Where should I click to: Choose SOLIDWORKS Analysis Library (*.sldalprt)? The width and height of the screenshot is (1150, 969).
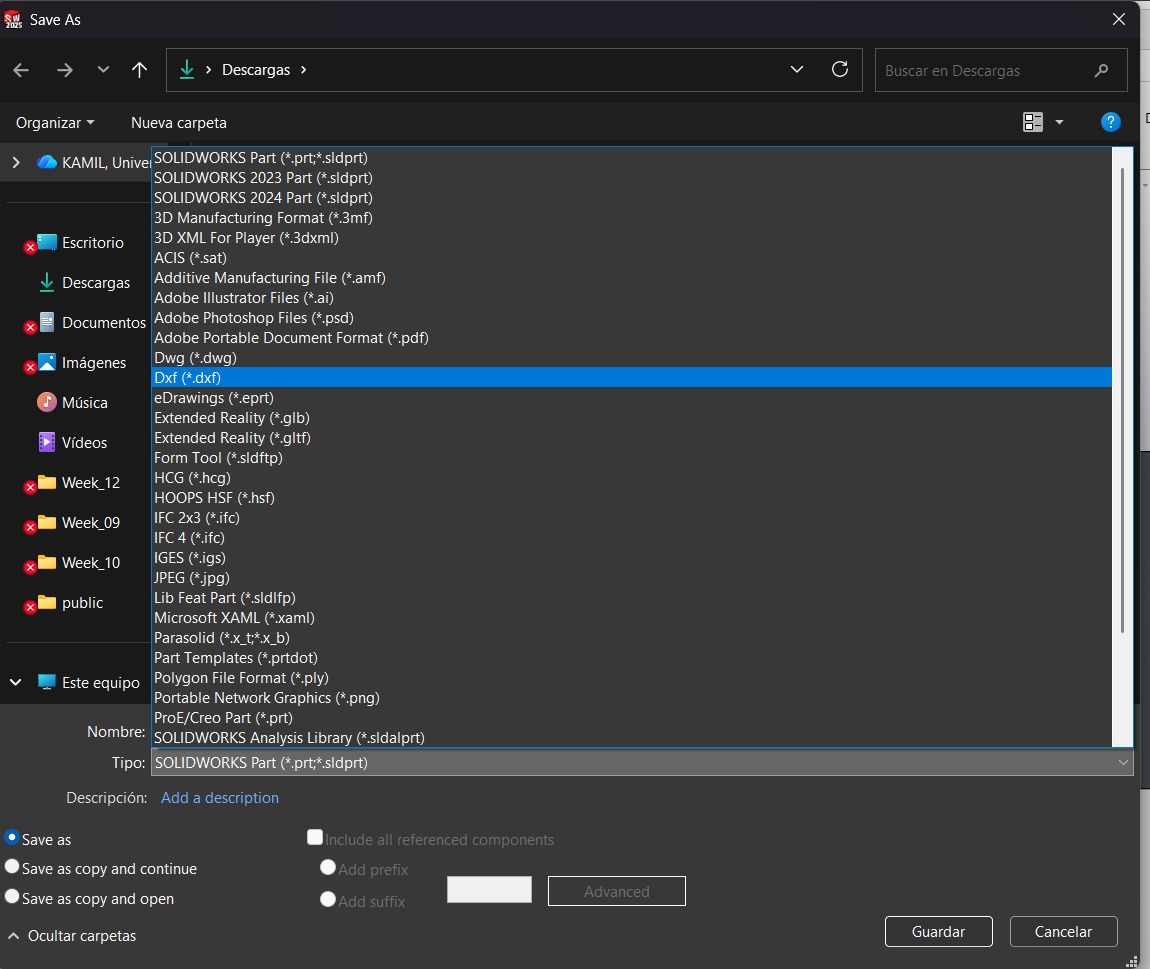631,738
